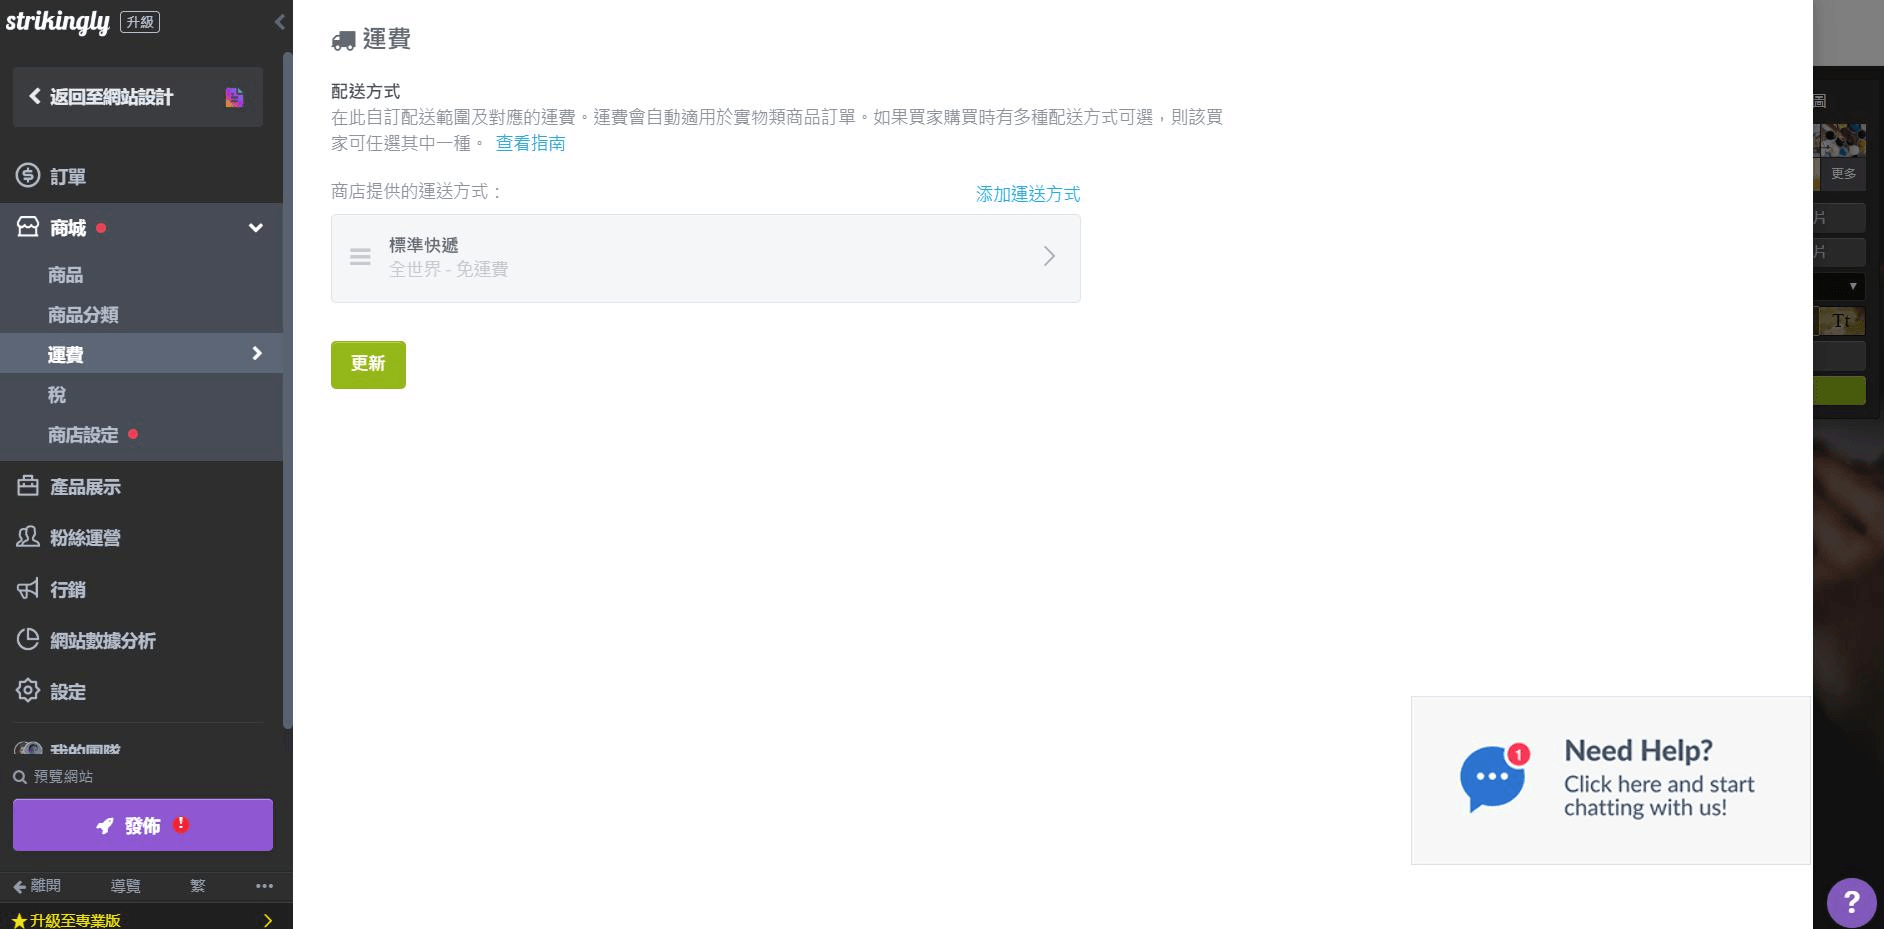Click the green 更新 button
The image size is (1884, 929).
point(368,364)
